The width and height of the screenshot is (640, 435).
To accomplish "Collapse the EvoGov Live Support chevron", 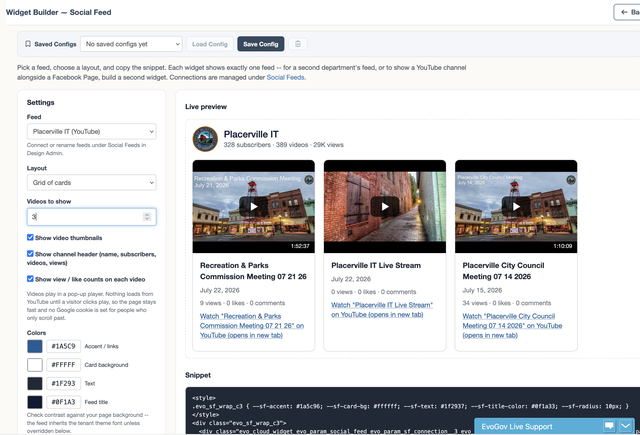I will (x=625, y=426).
